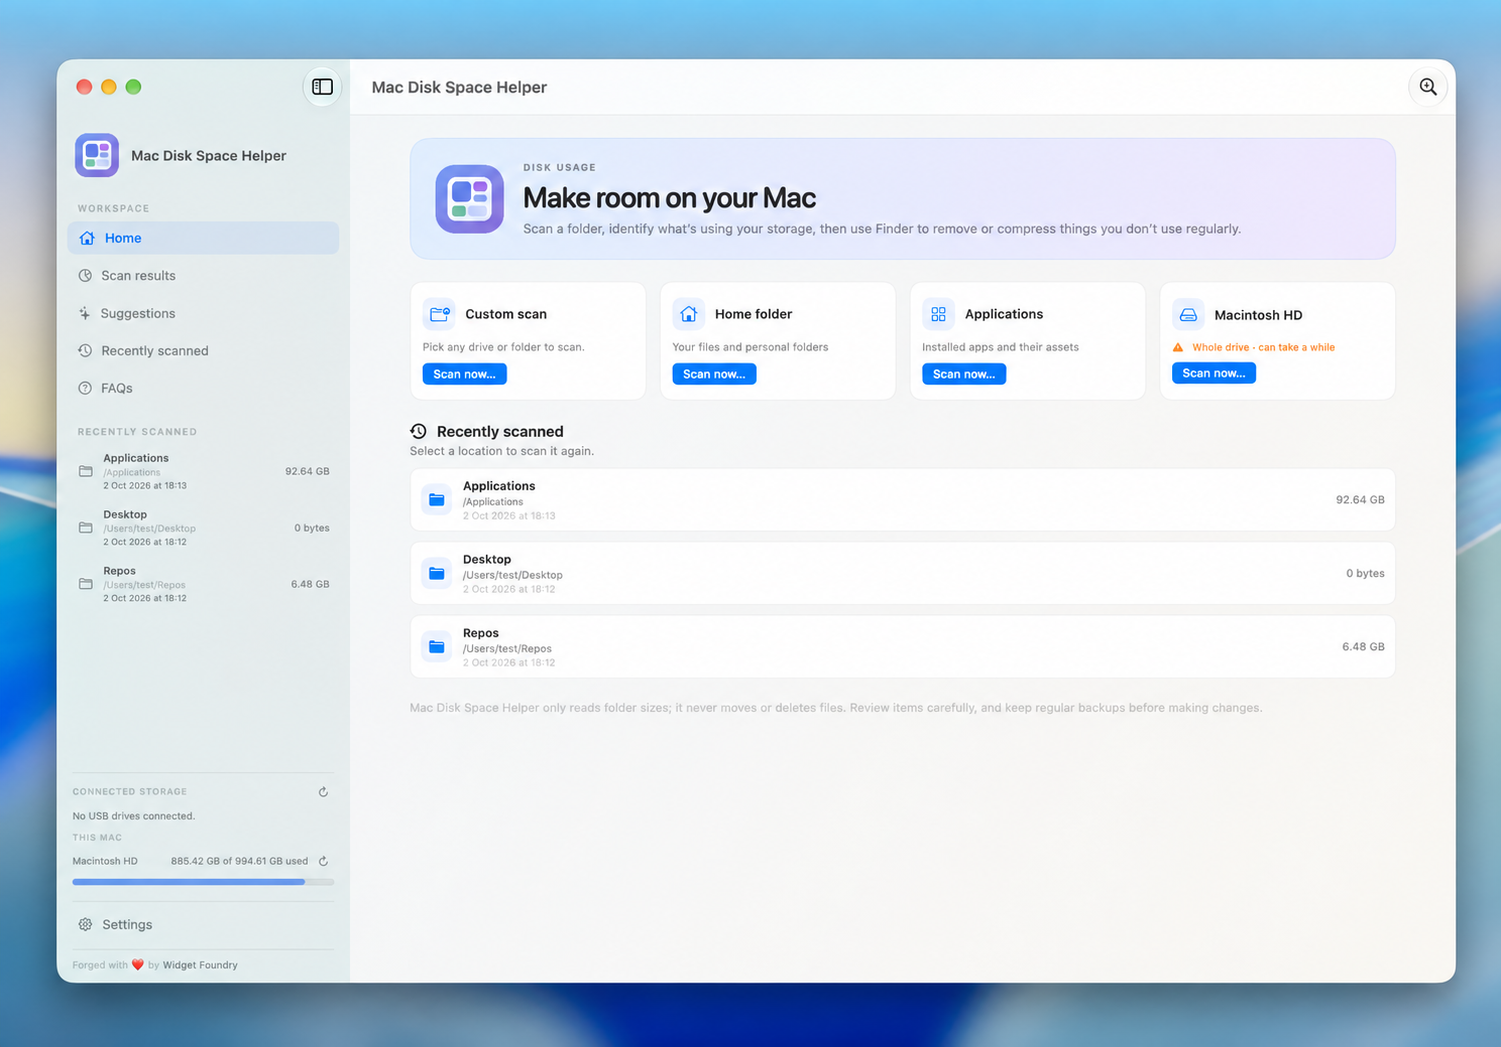The image size is (1501, 1047).
Task: Click the magnifier search icon in title bar
Action: [1428, 87]
